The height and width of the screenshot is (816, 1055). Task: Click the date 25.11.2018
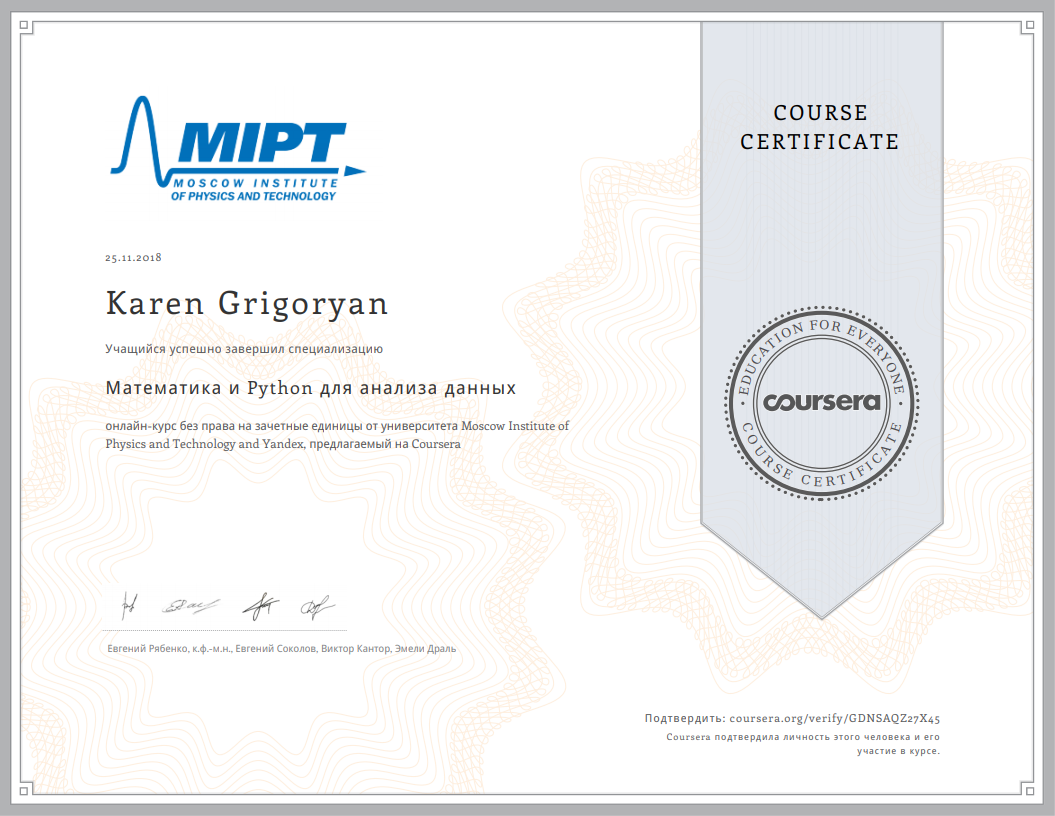pyautogui.click(x=133, y=258)
